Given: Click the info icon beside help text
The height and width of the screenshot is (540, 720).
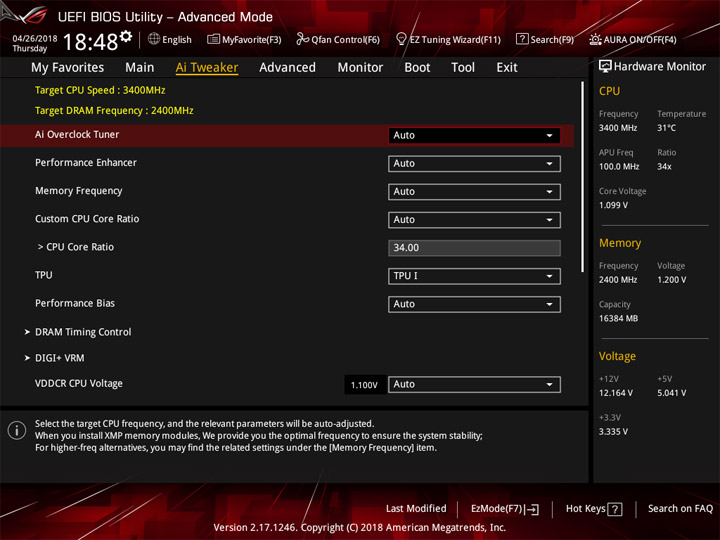Looking at the screenshot, I should [x=17, y=431].
